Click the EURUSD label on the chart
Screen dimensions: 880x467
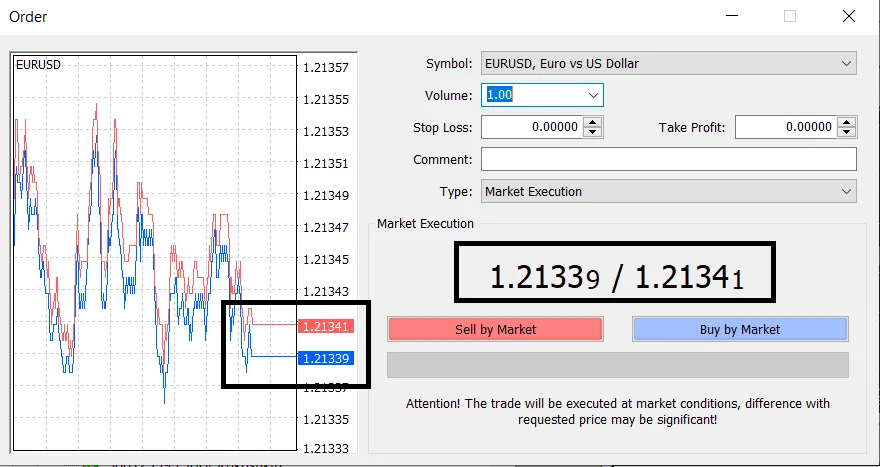point(38,64)
